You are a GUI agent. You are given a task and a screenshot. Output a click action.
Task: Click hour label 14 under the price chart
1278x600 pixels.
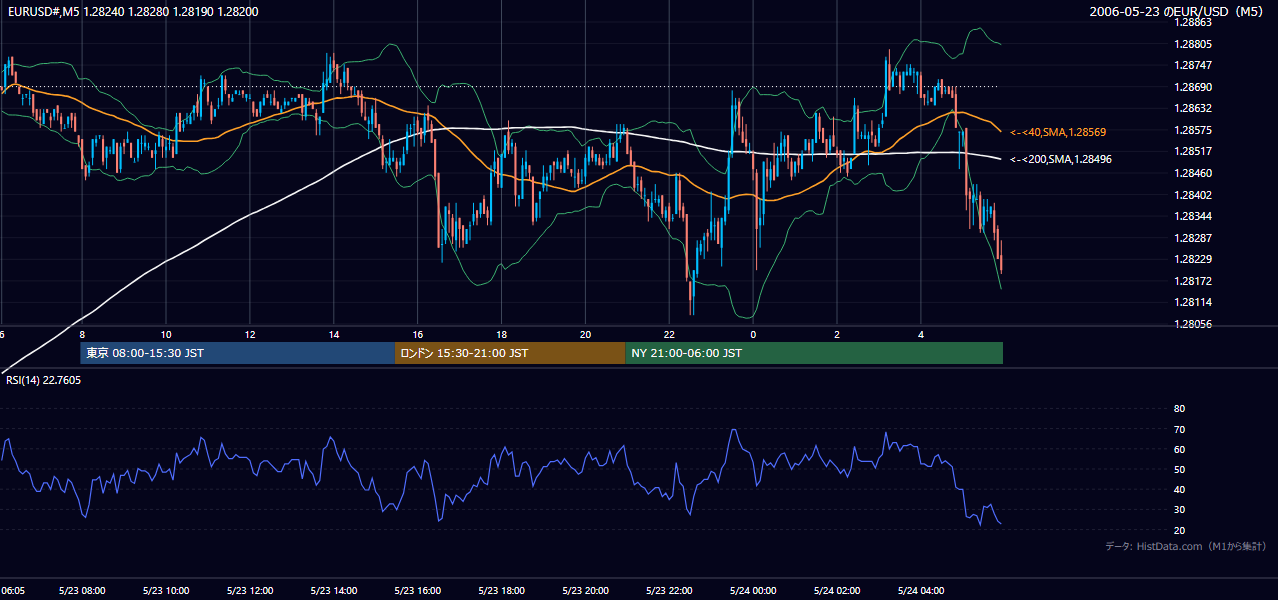[x=334, y=335]
